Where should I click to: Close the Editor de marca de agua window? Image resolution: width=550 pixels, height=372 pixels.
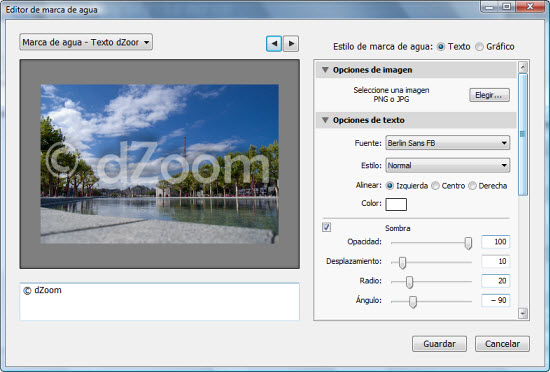(x=530, y=7)
